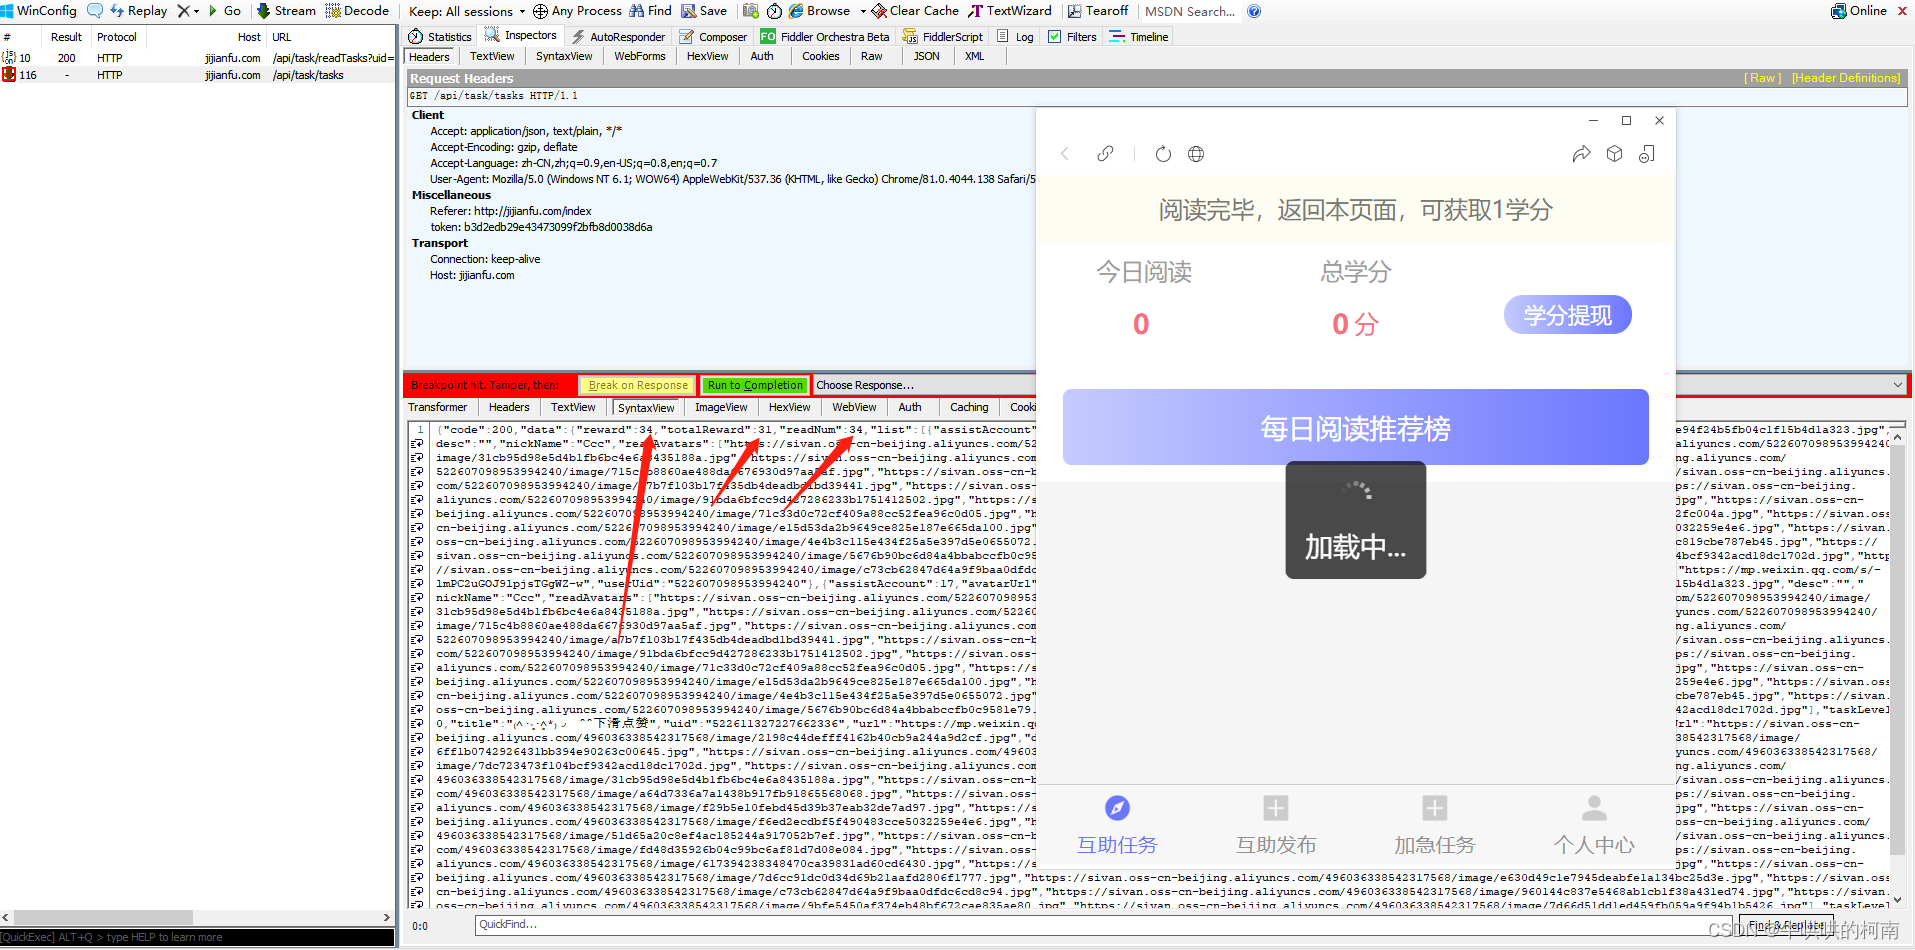Replay the selected session
1915x950 pixels.
138,11
